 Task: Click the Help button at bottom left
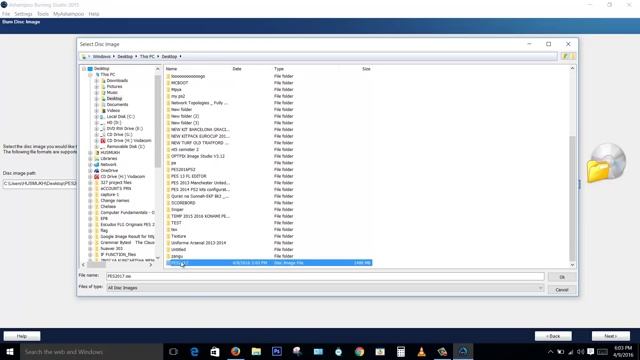(x=22, y=336)
